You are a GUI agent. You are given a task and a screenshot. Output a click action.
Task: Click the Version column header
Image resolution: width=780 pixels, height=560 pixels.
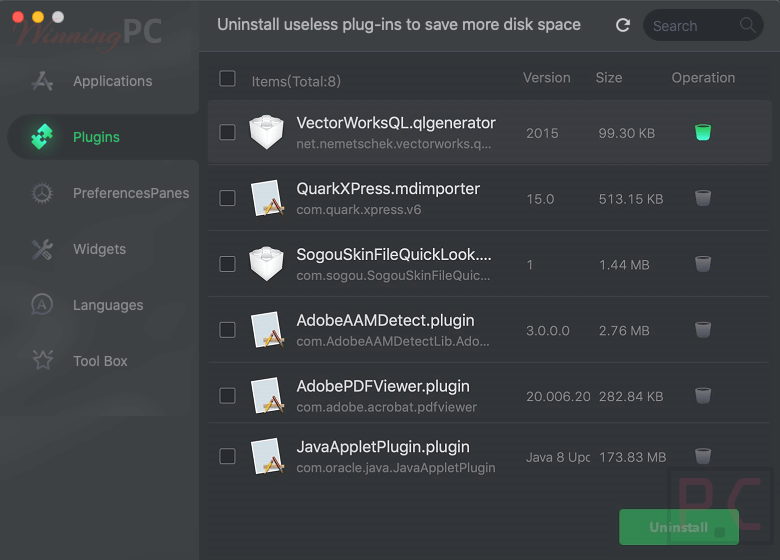(546, 78)
